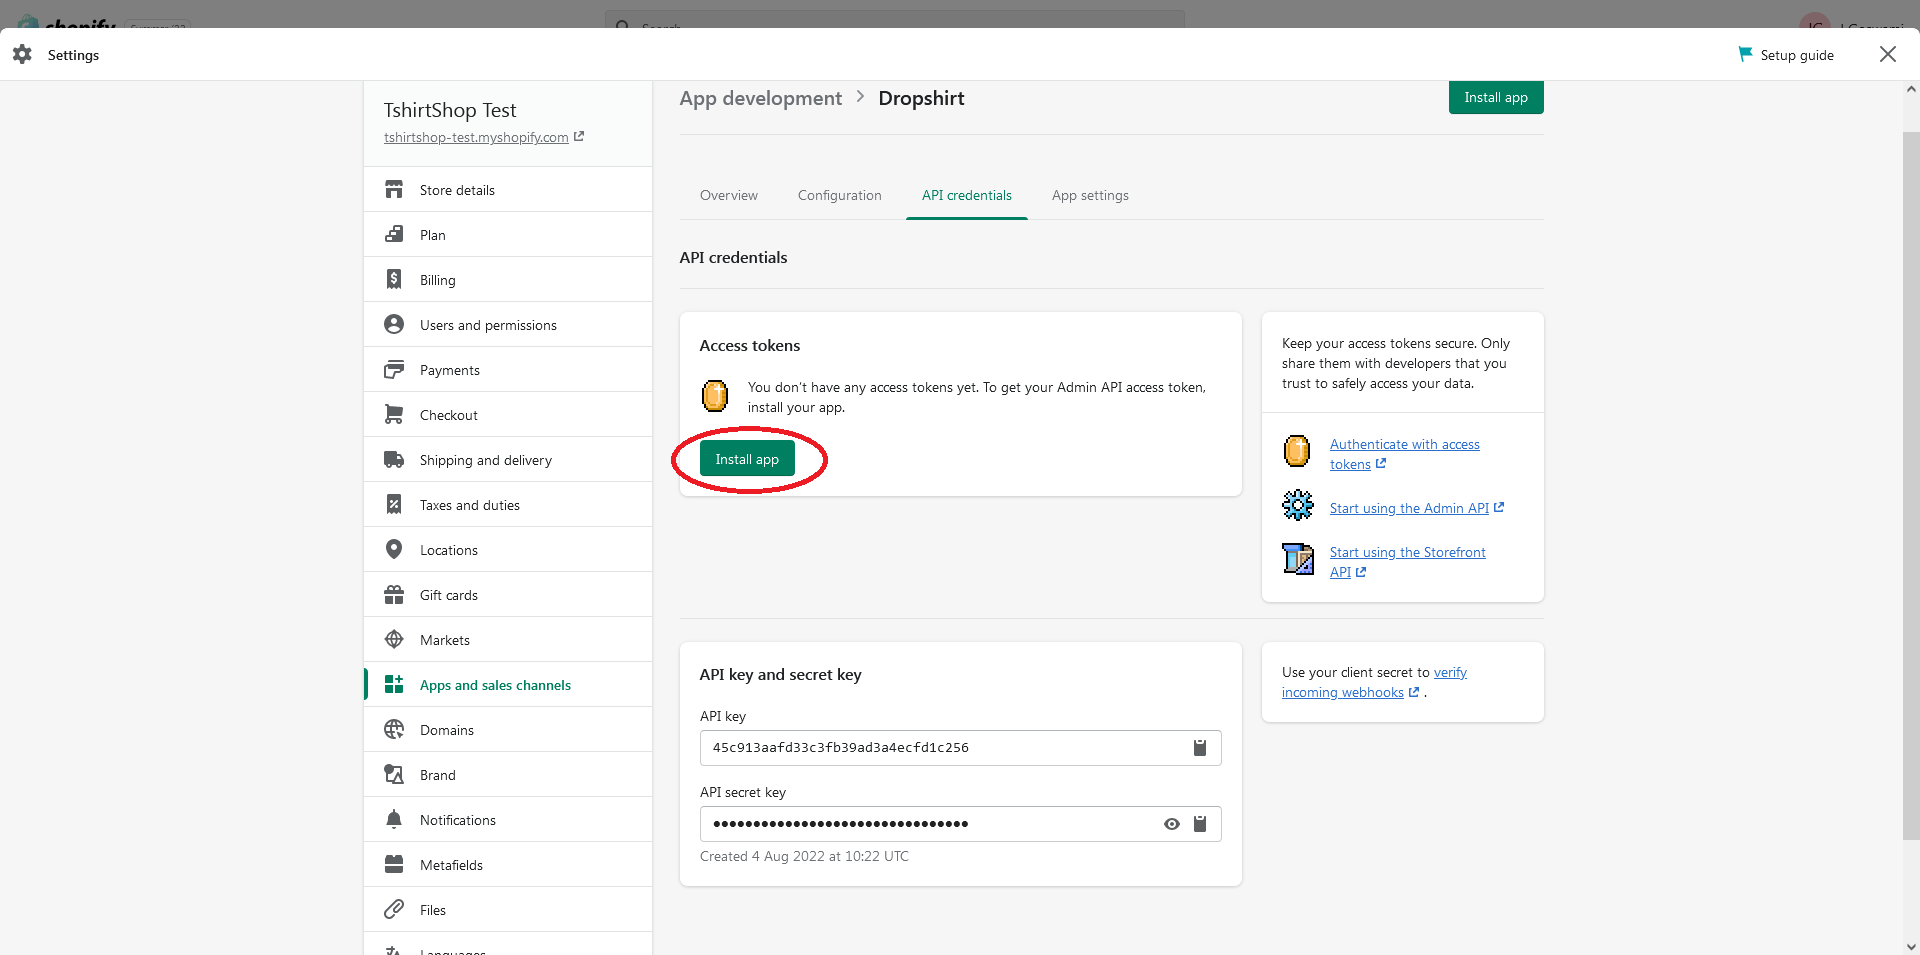Click the Created 4 Aug 2022 timestamp
Screen dimensions: 1920x955
coord(804,857)
